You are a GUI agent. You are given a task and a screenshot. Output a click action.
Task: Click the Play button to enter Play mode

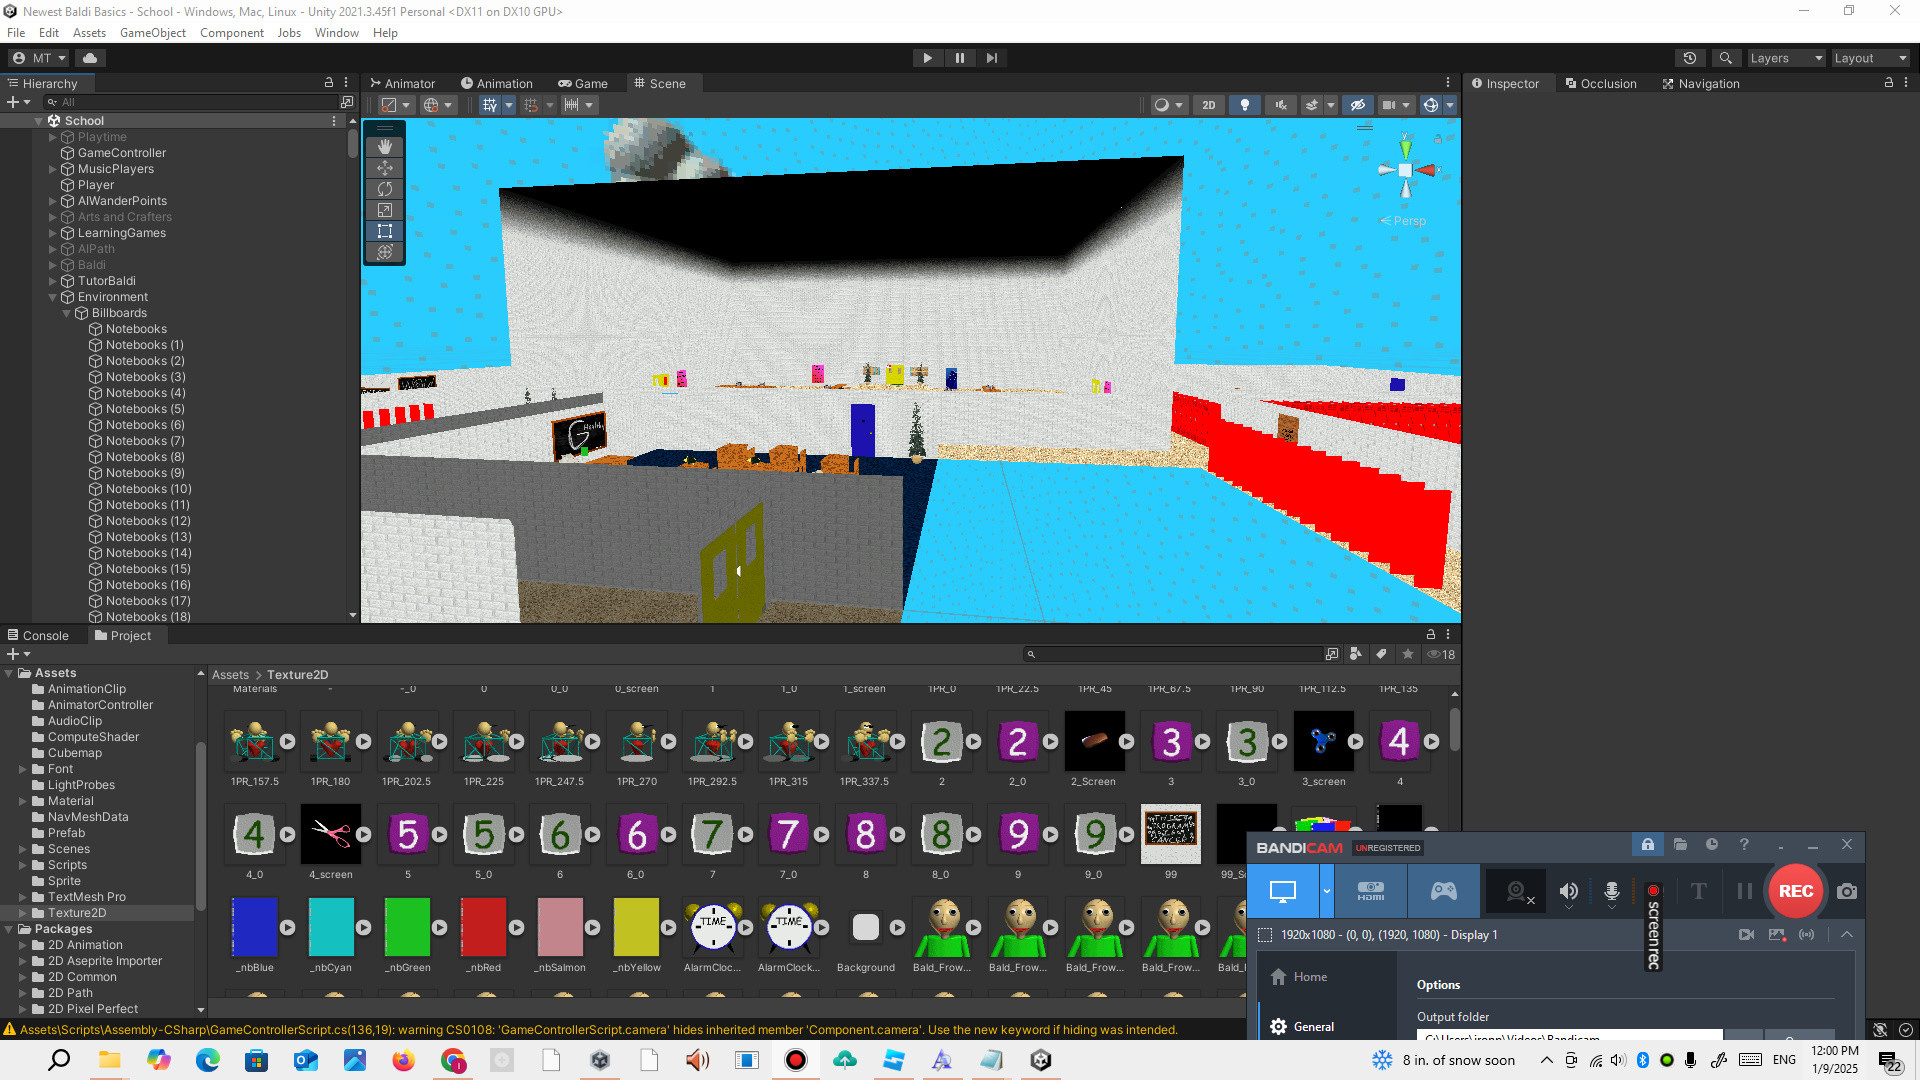click(927, 57)
